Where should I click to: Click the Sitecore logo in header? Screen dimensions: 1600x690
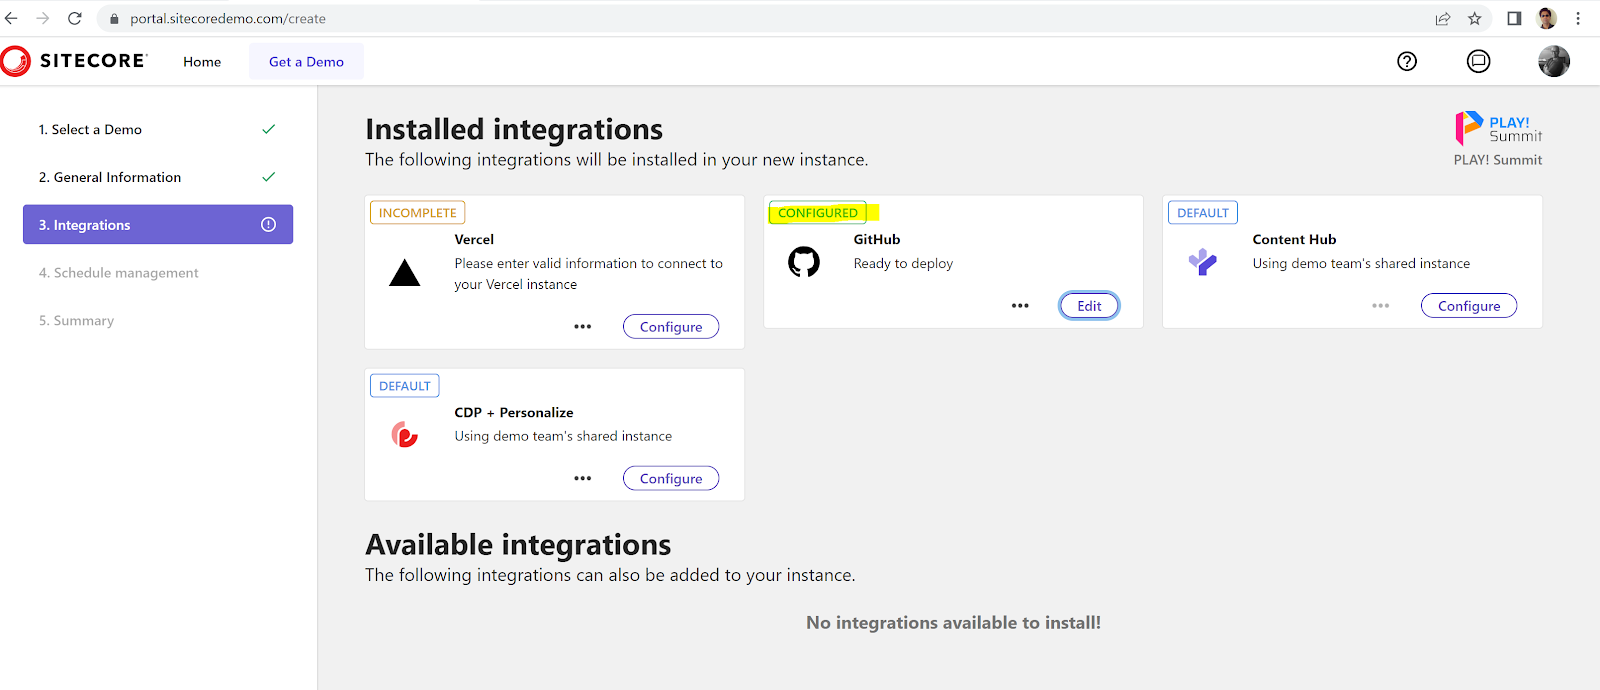pyautogui.click(x=75, y=61)
